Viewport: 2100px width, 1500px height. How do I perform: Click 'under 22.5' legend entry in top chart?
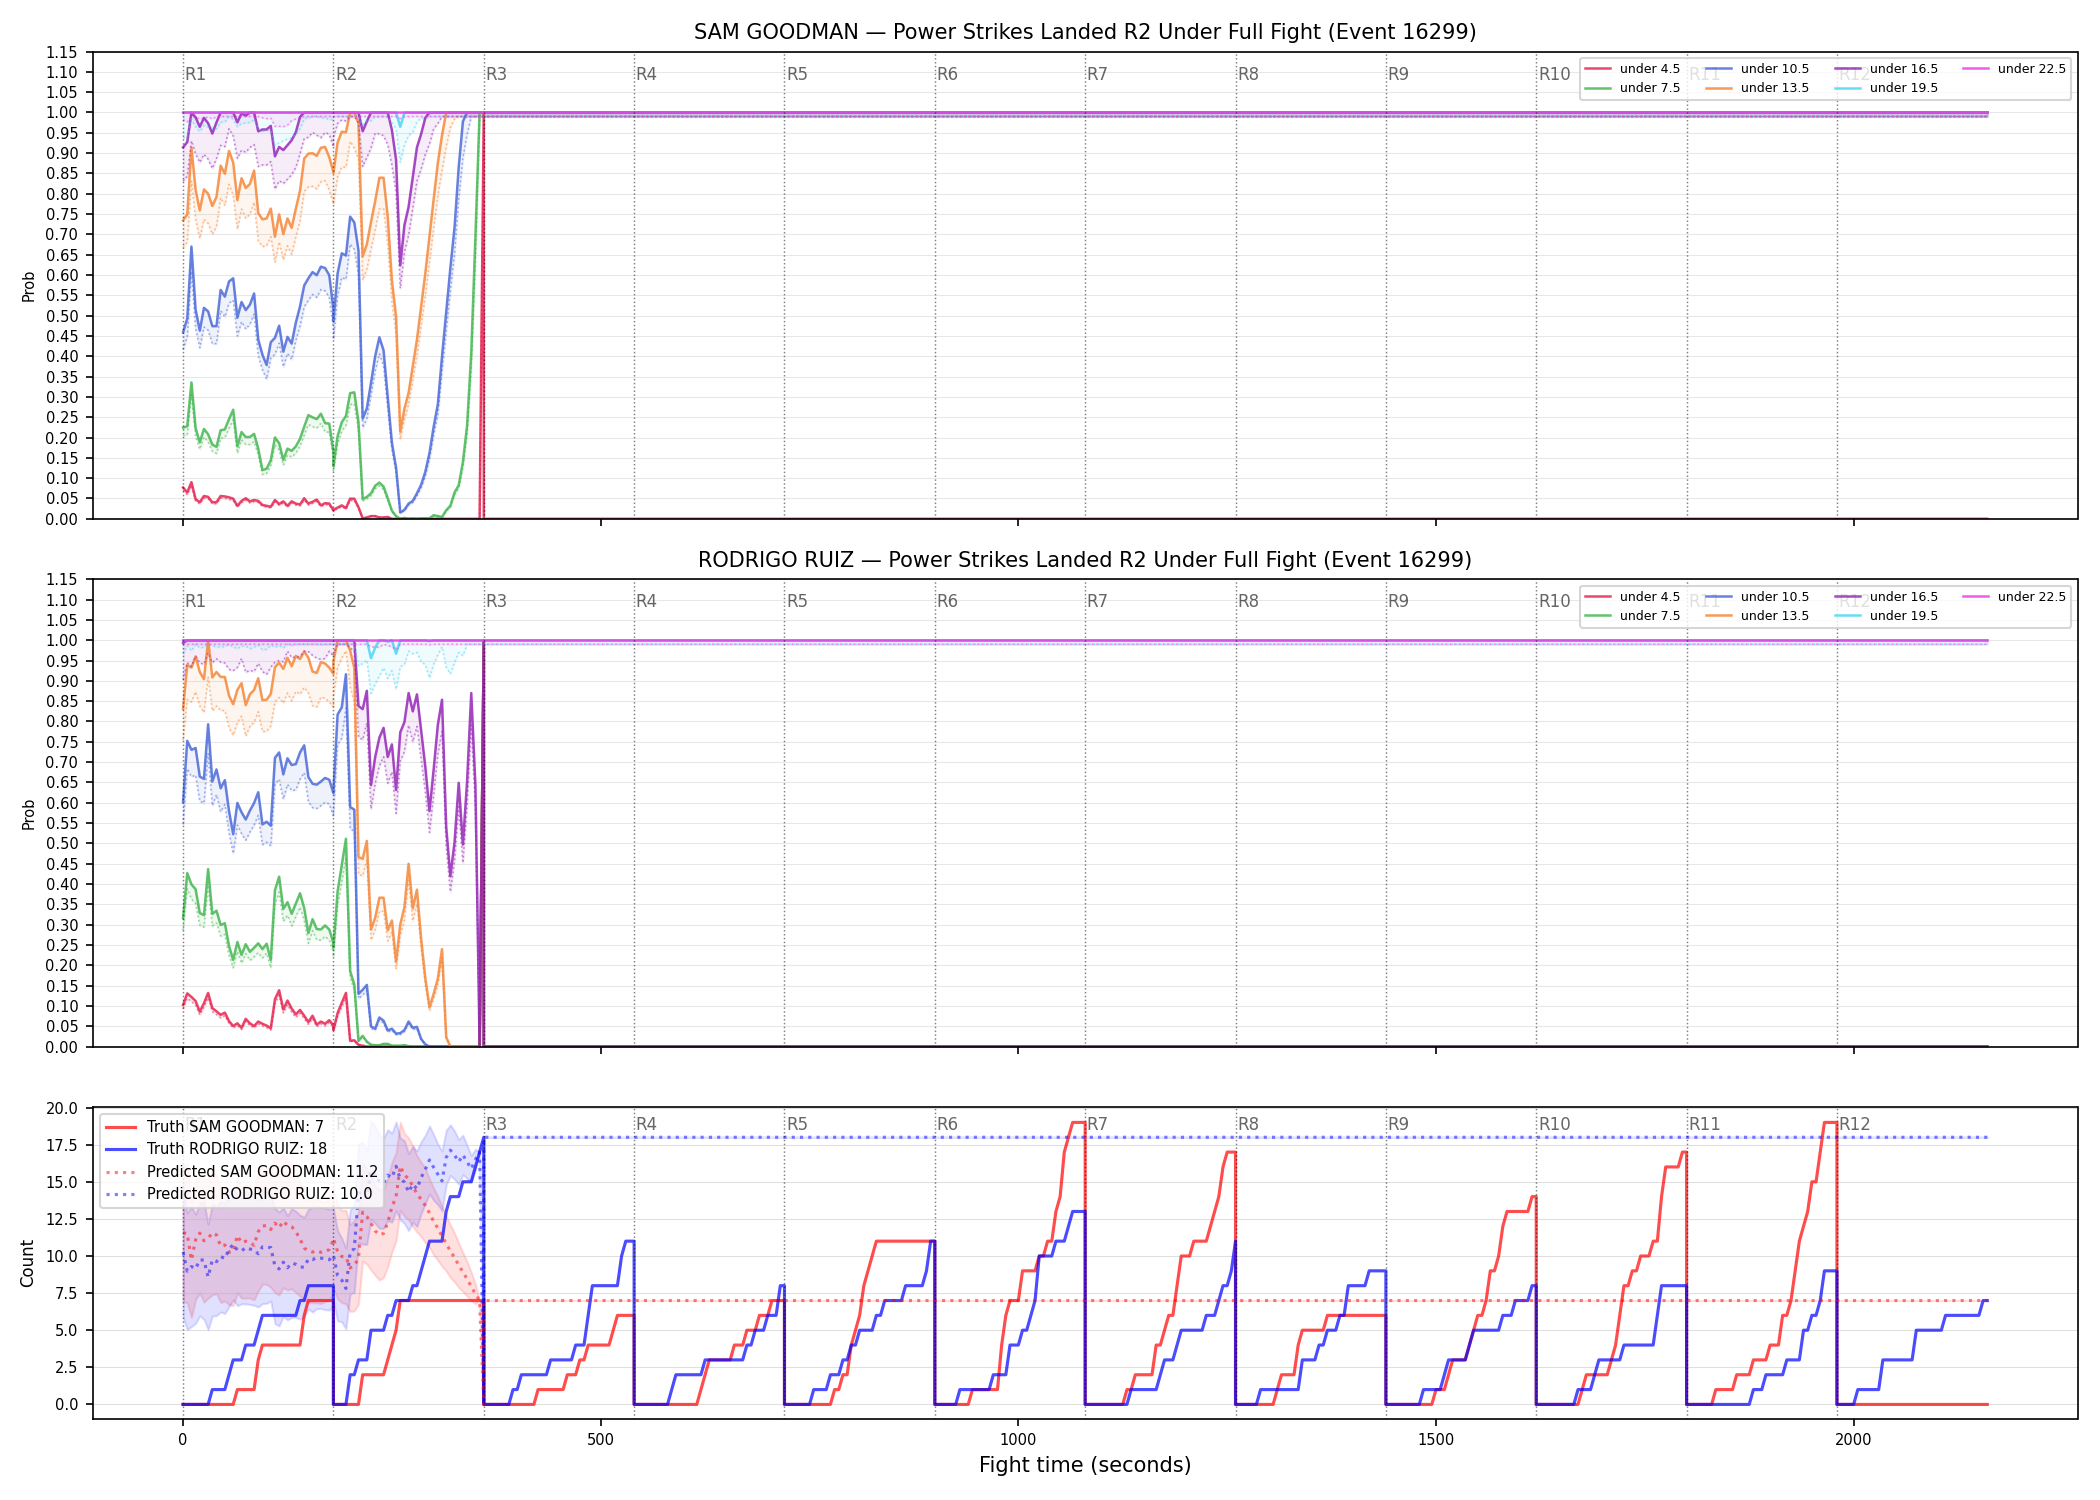(2013, 69)
